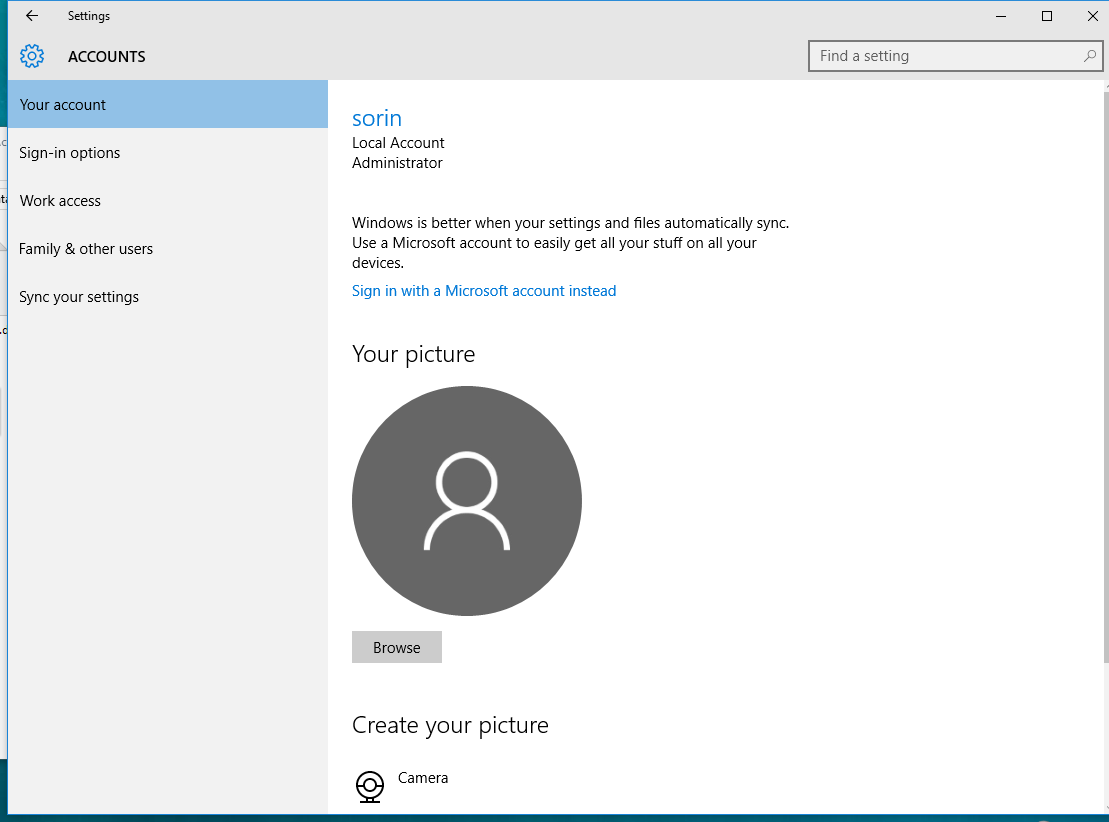
Task: Click the Administrator label under sorin
Action: point(397,162)
